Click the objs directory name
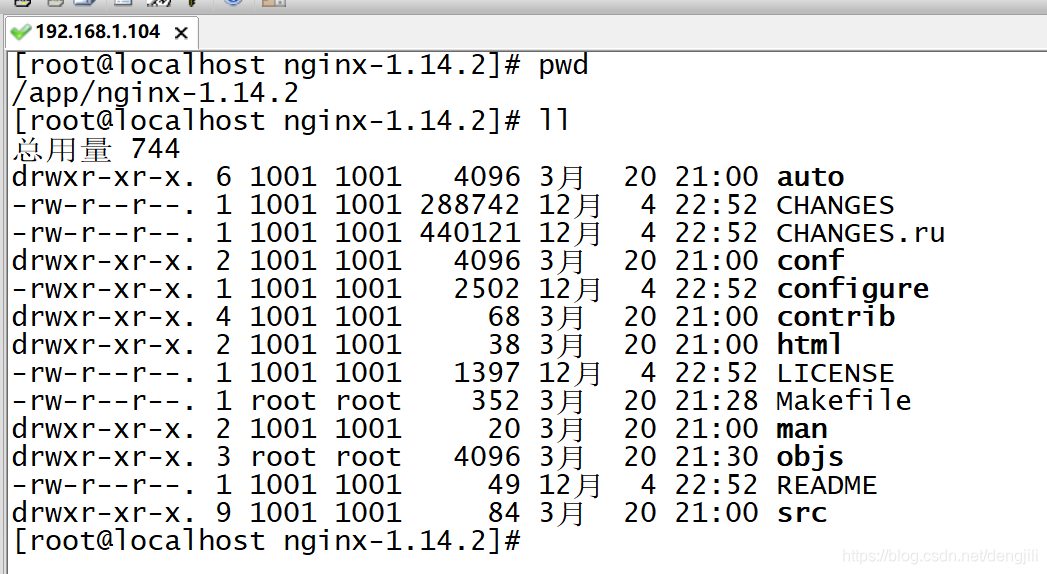 coord(810,458)
